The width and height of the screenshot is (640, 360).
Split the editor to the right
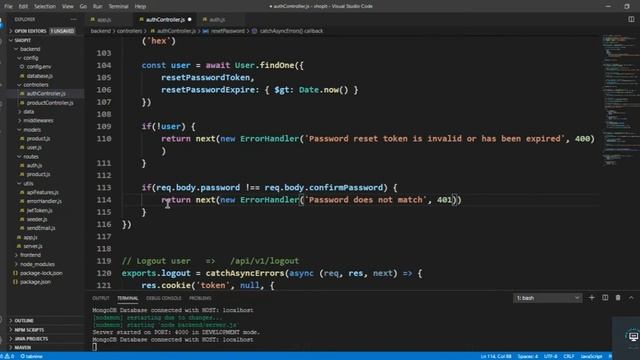[x=631, y=19]
